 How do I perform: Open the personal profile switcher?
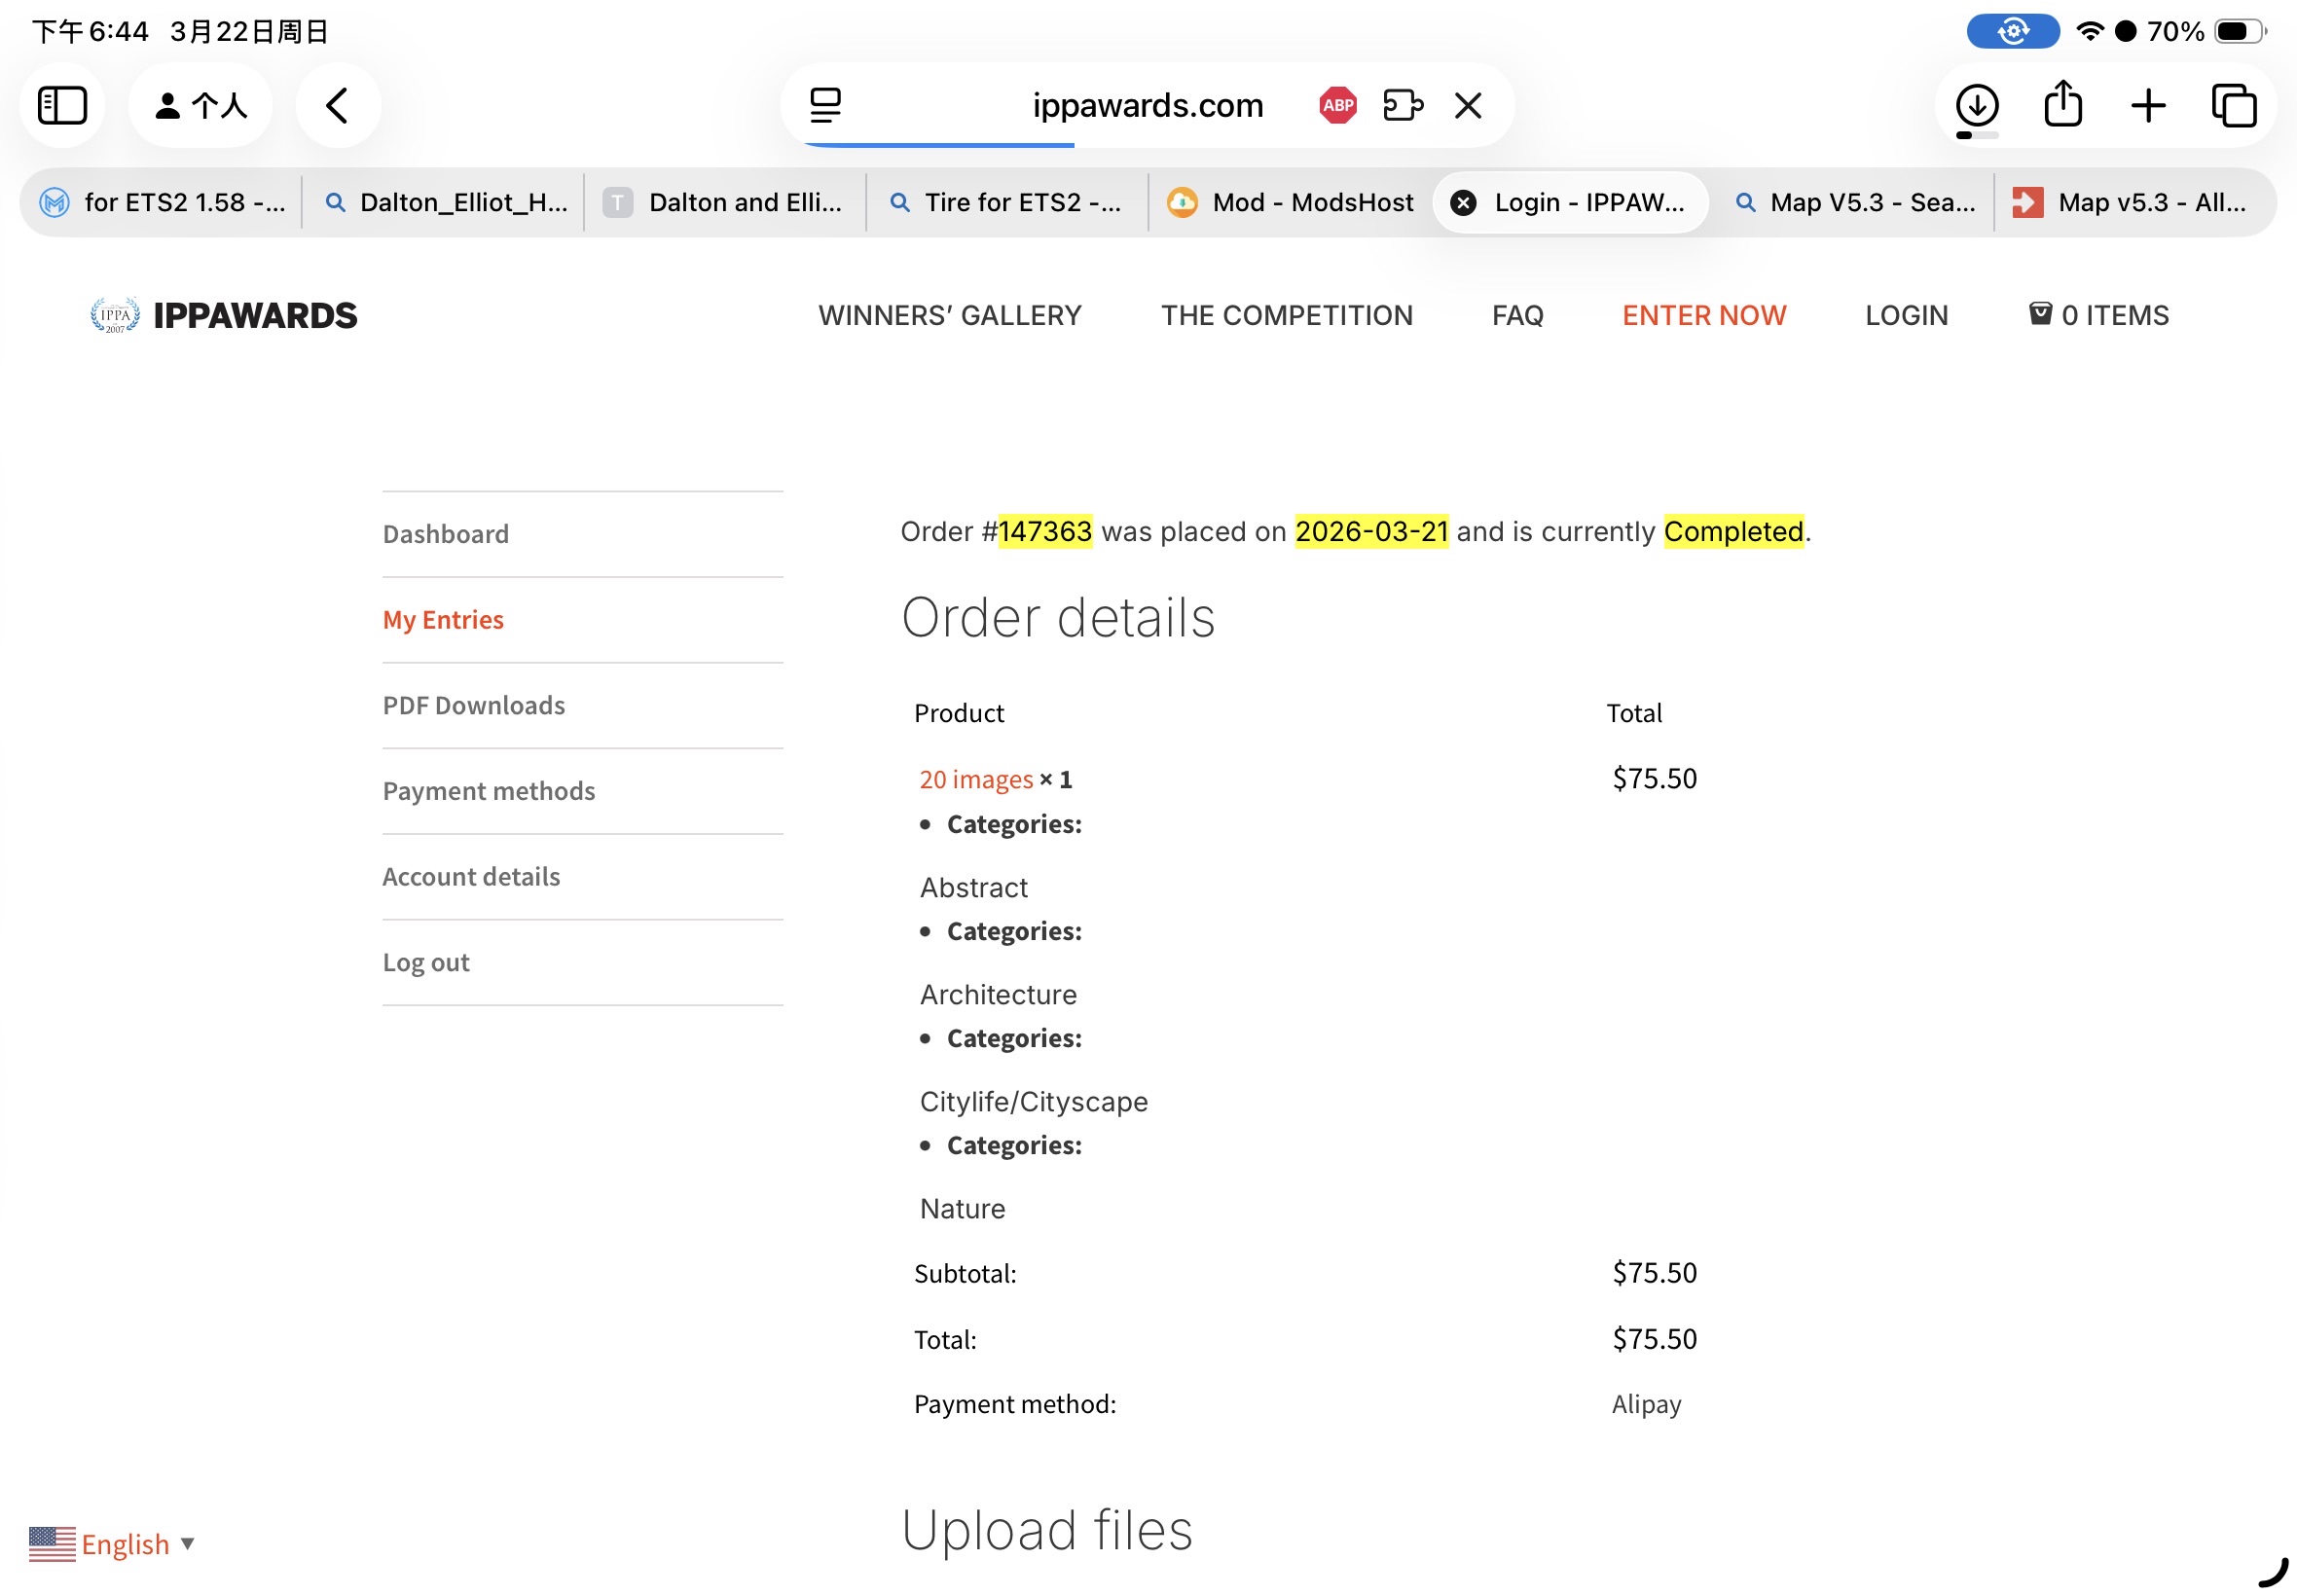[x=200, y=105]
